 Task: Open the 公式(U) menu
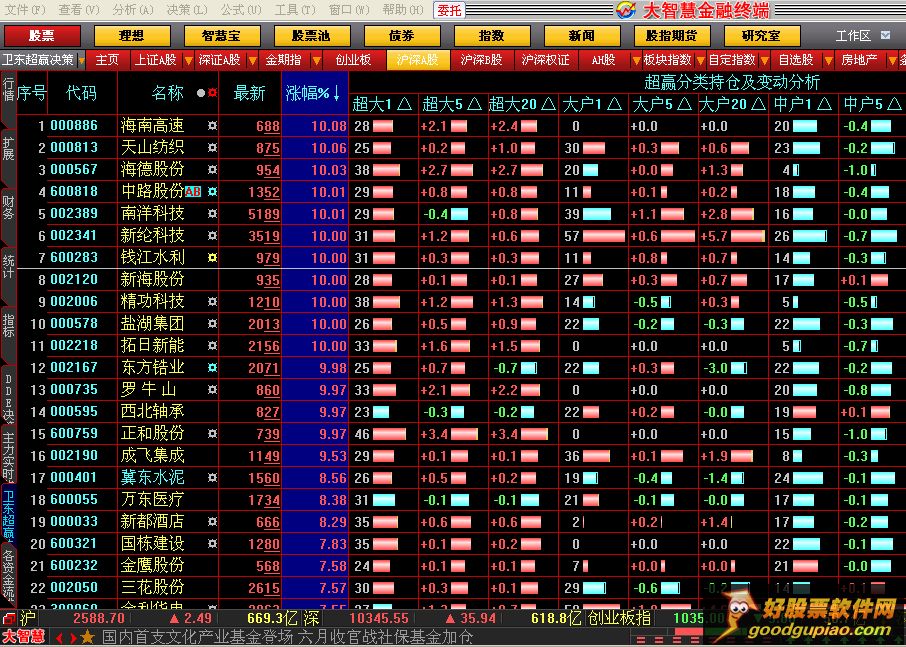241,10
